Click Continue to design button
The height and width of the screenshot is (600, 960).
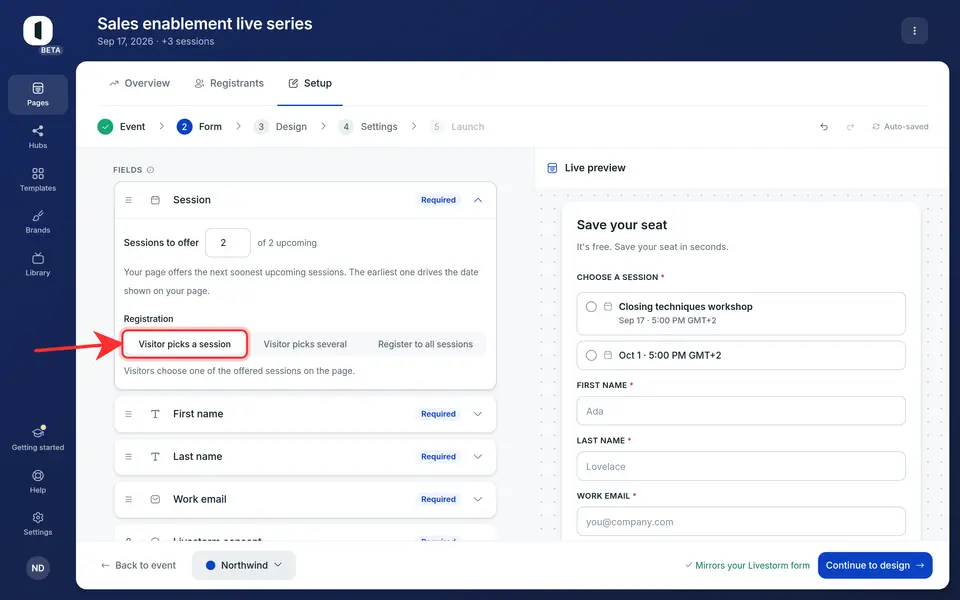pyautogui.click(x=875, y=565)
